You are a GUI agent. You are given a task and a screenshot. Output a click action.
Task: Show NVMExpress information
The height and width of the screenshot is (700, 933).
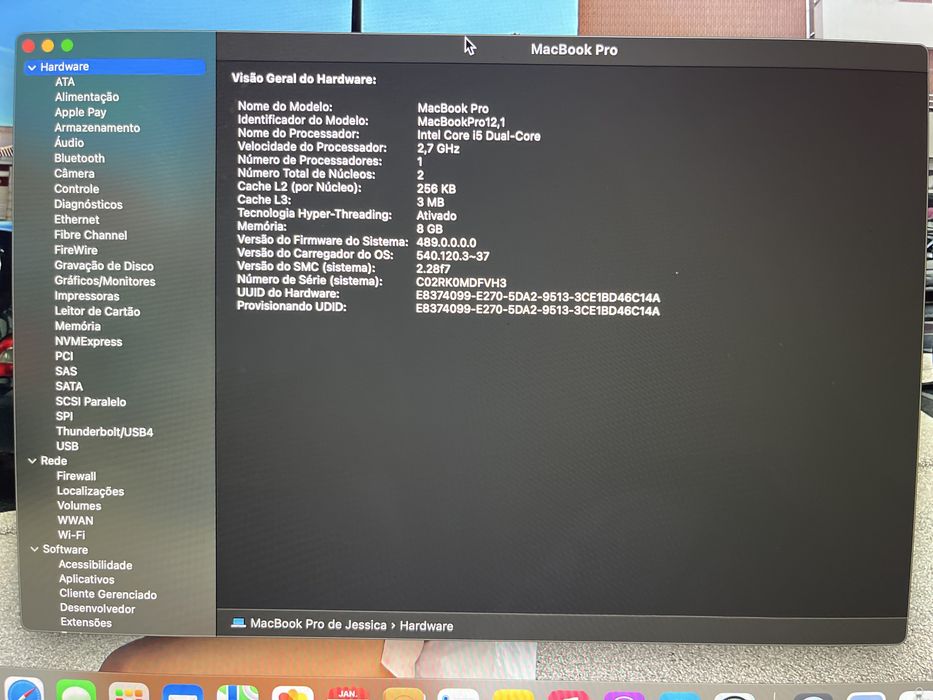pos(88,342)
